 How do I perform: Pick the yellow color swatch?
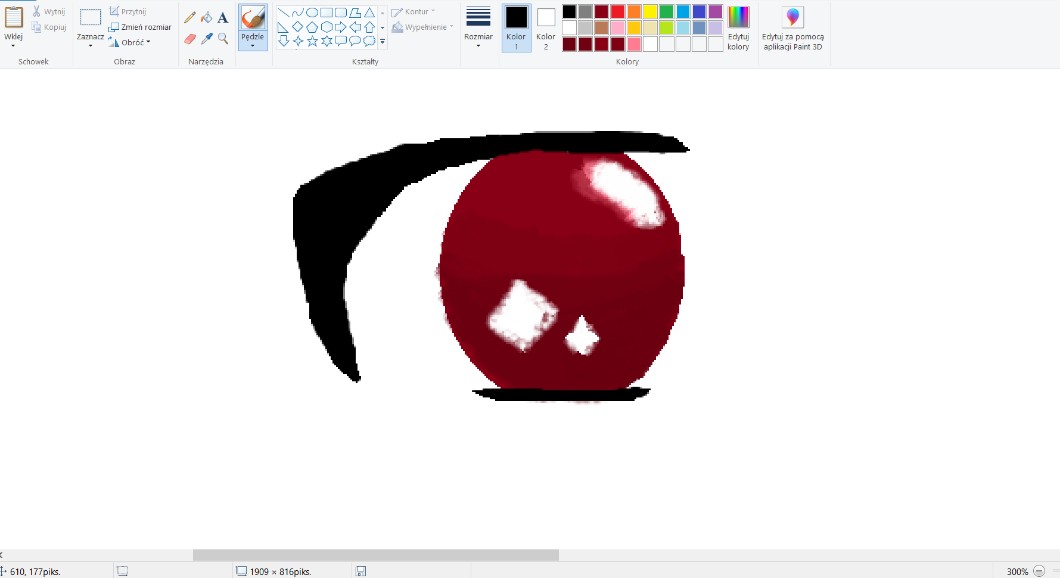(x=650, y=11)
